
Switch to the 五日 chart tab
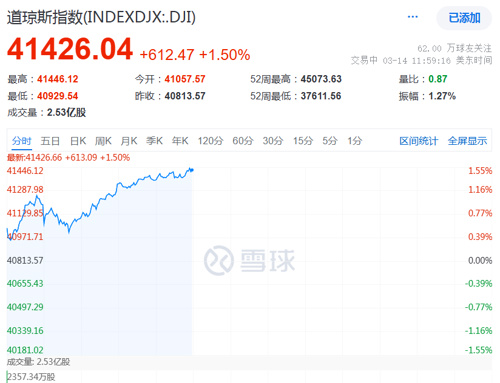pyautogui.click(x=50, y=141)
